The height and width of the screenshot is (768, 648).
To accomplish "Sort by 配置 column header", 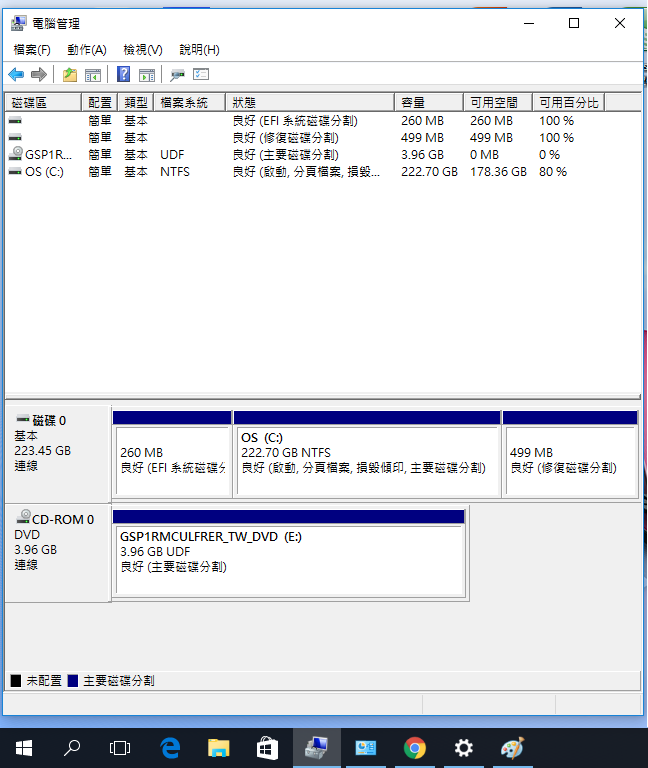I will coord(100,102).
